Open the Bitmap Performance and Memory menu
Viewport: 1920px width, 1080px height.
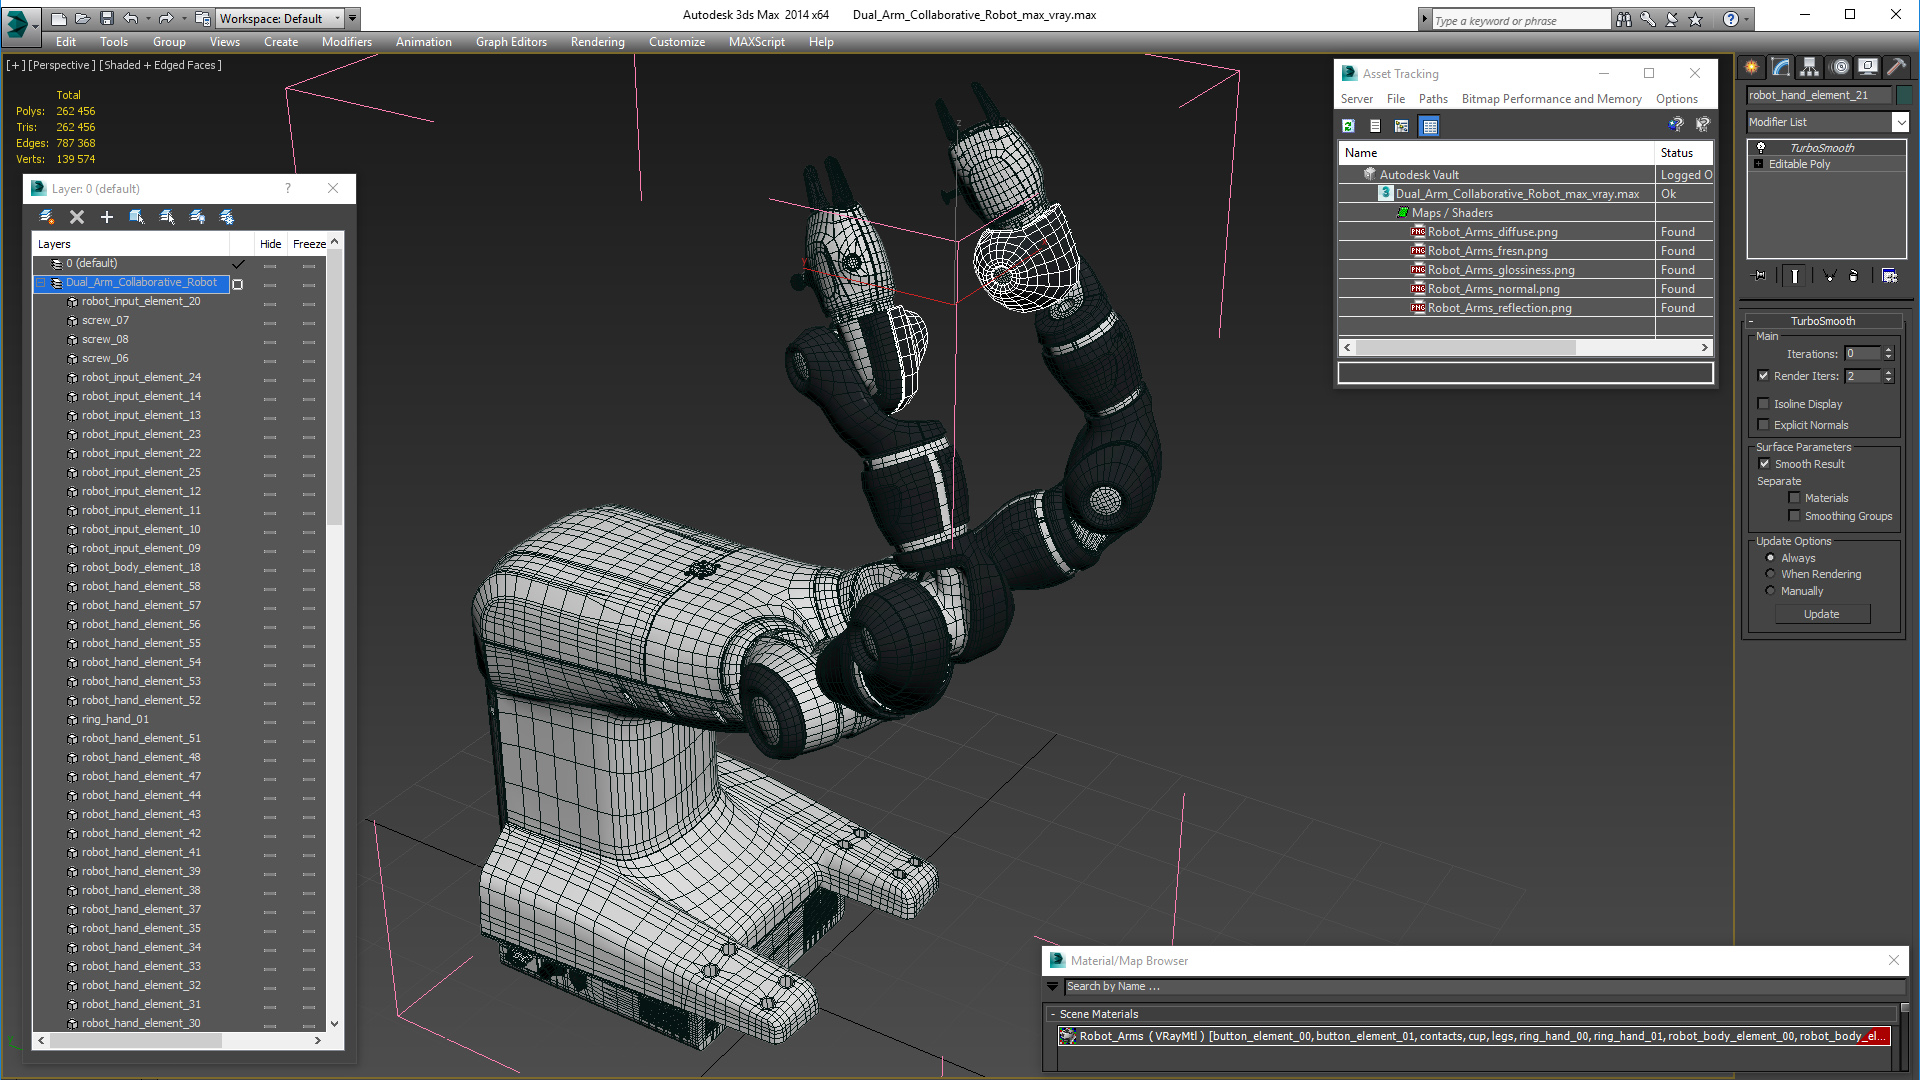coord(1551,99)
